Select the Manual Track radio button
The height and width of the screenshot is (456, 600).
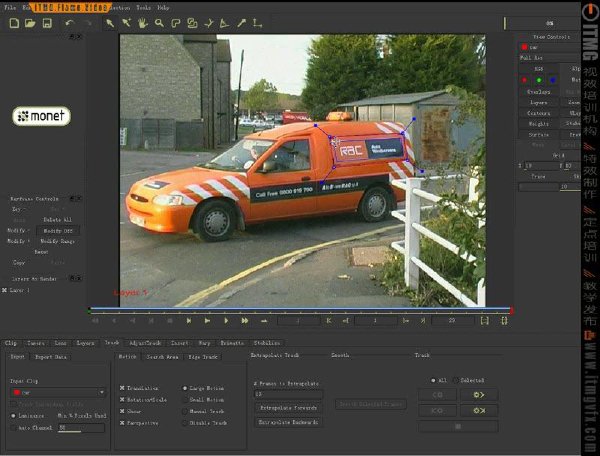(x=185, y=412)
